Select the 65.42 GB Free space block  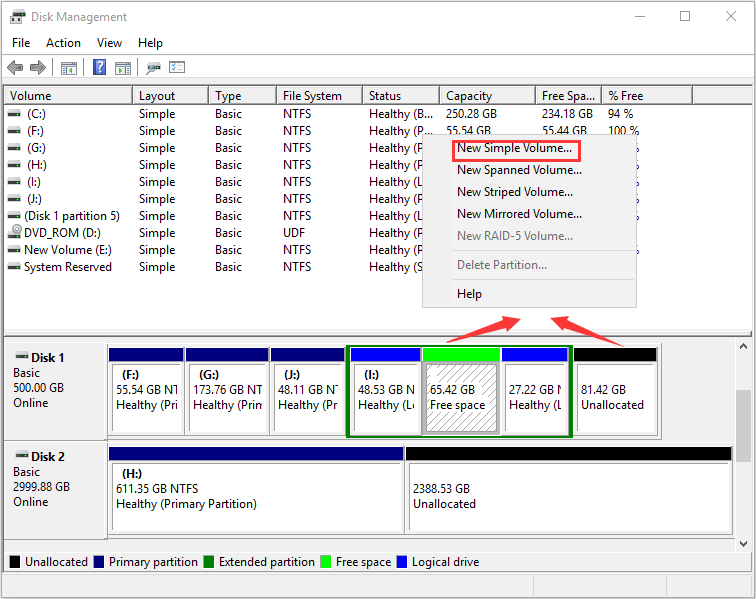tap(461, 391)
